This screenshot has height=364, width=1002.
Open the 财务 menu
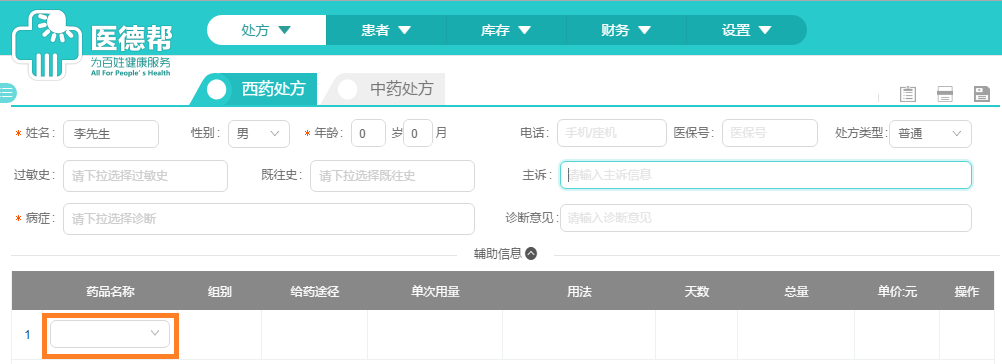[x=626, y=30]
